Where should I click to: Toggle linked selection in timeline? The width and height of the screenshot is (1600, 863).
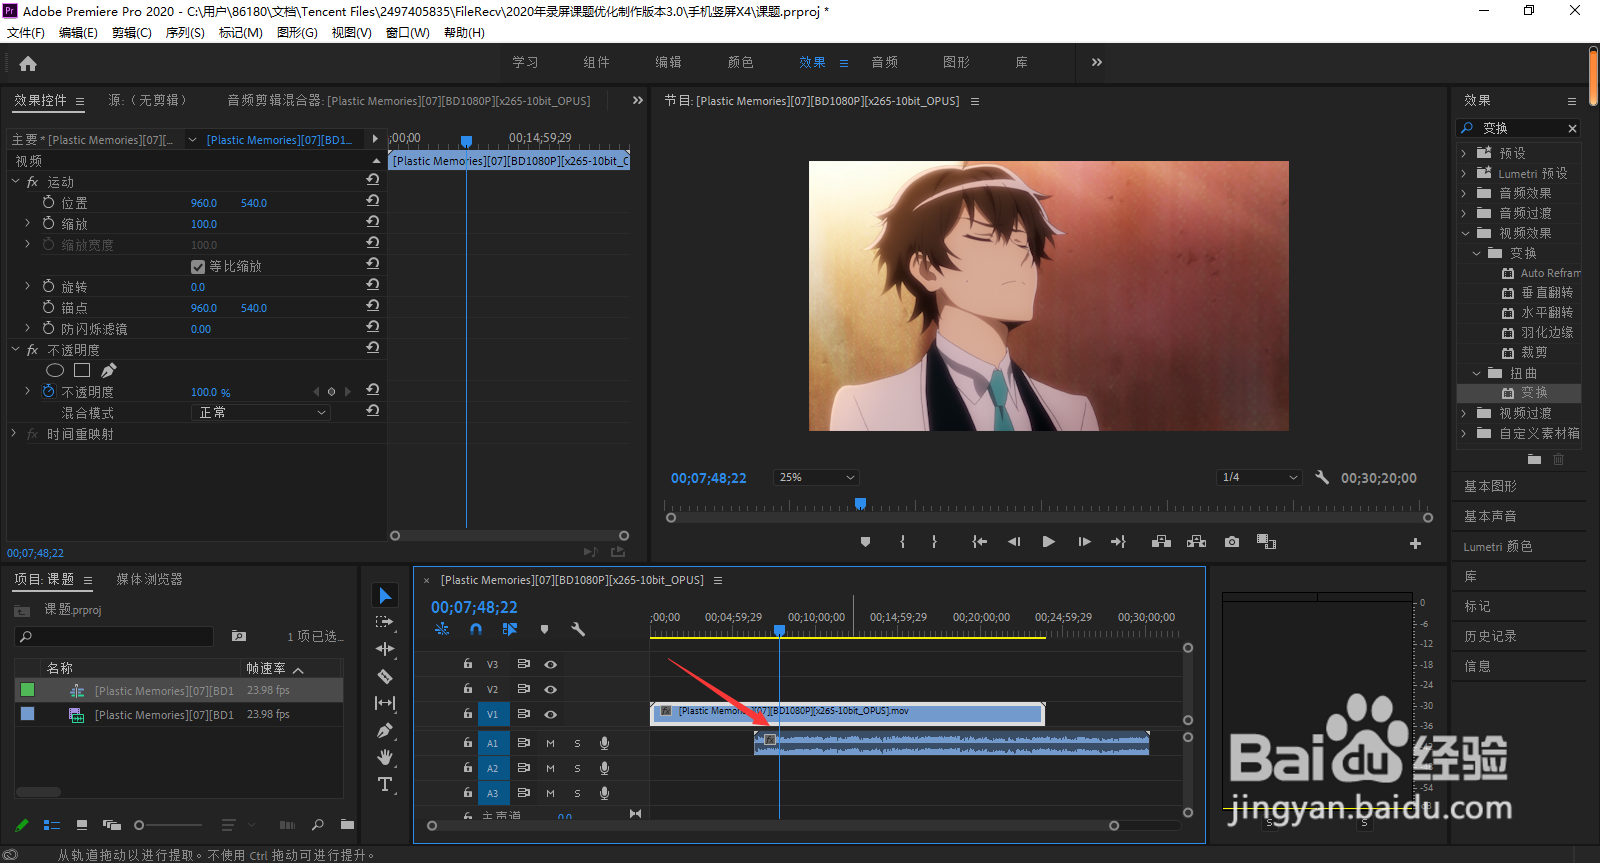pos(510,629)
